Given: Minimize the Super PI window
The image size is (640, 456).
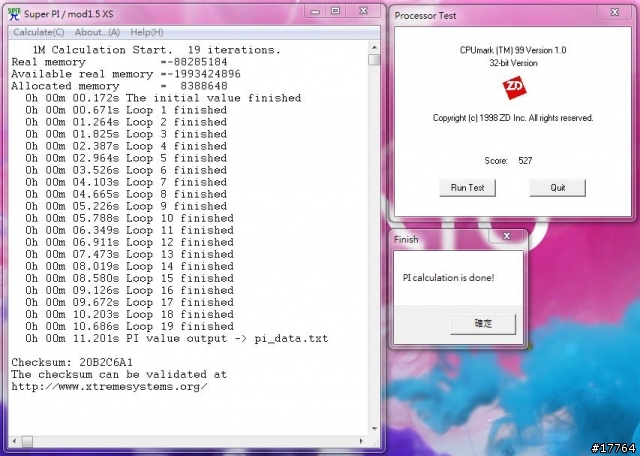Looking at the screenshot, I should pos(315,11).
